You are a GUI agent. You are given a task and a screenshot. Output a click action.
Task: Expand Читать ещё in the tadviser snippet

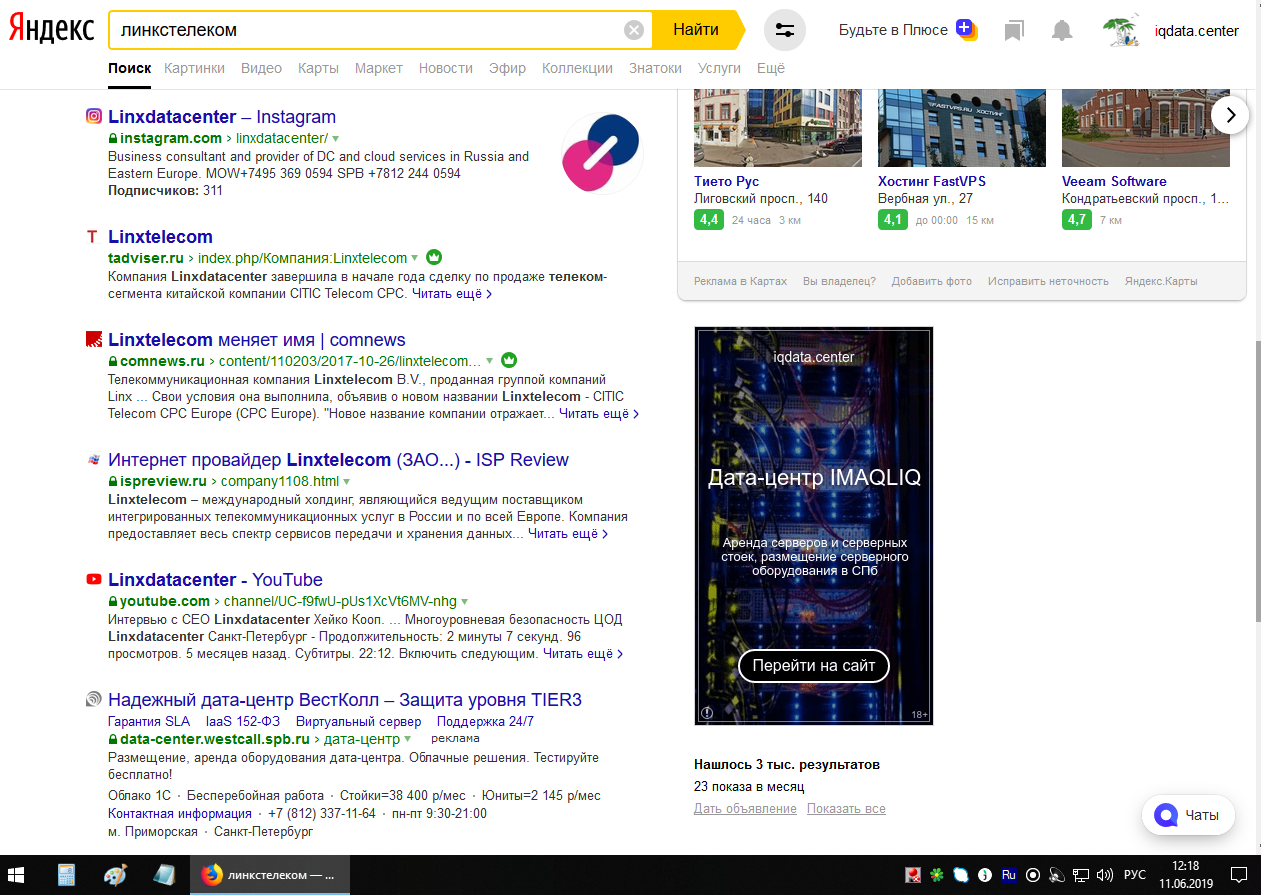(x=452, y=294)
